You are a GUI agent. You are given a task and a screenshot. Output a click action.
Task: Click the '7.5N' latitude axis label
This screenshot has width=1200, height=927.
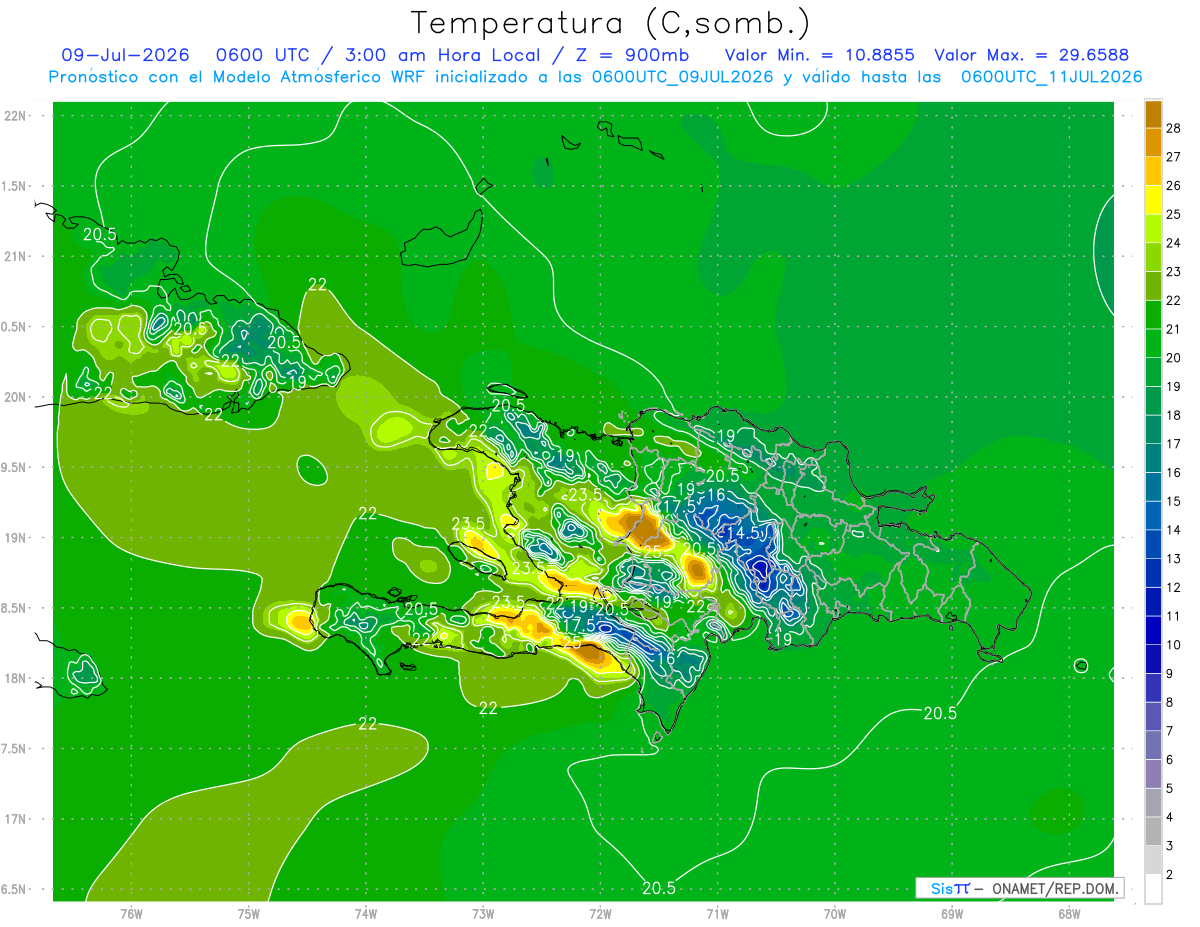pyautogui.click(x=14, y=749)
